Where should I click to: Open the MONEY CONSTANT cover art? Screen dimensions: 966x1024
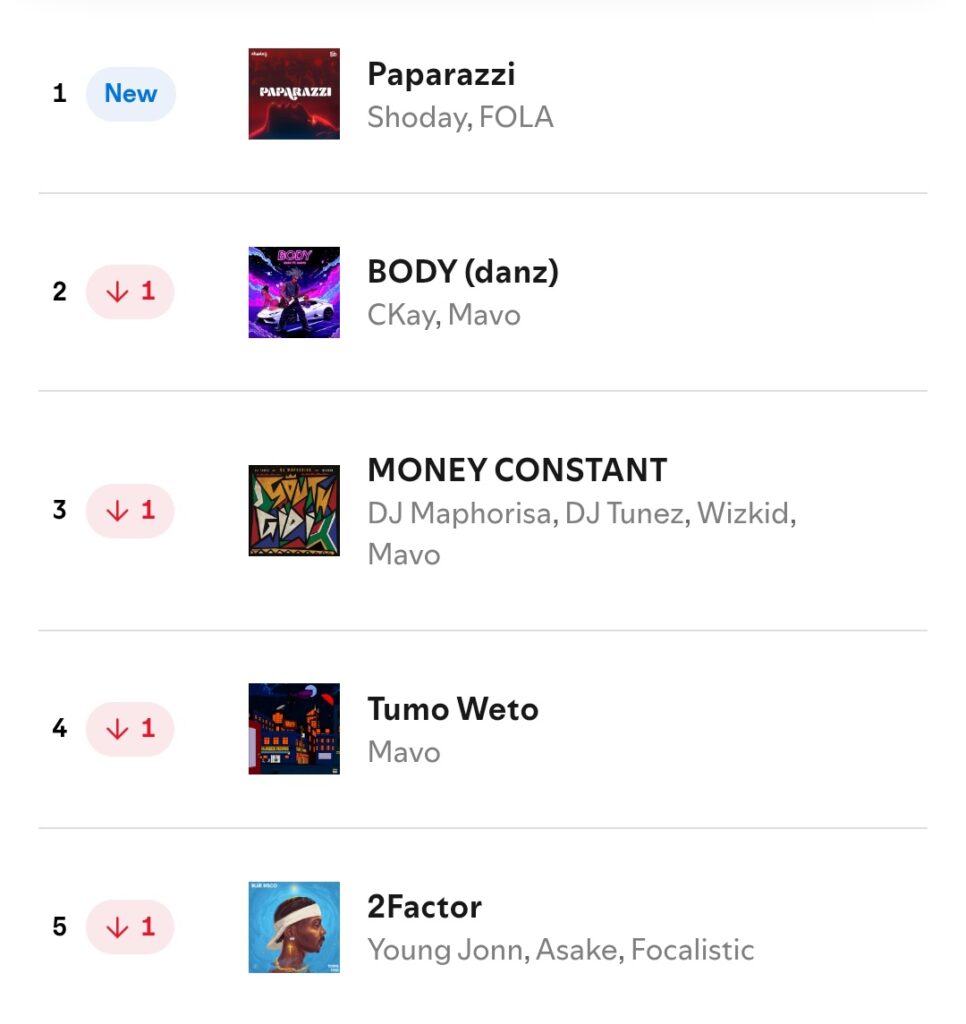[294, 510]
